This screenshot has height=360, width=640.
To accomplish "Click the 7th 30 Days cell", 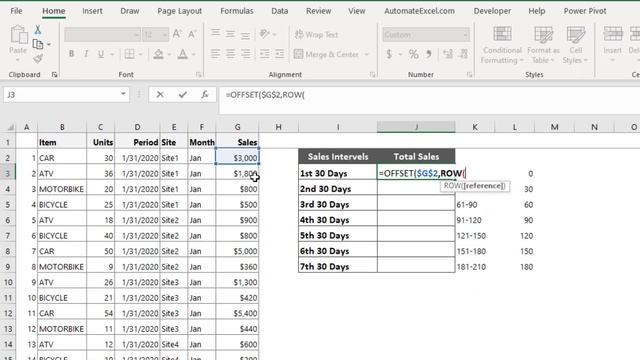I will [338, 267].
